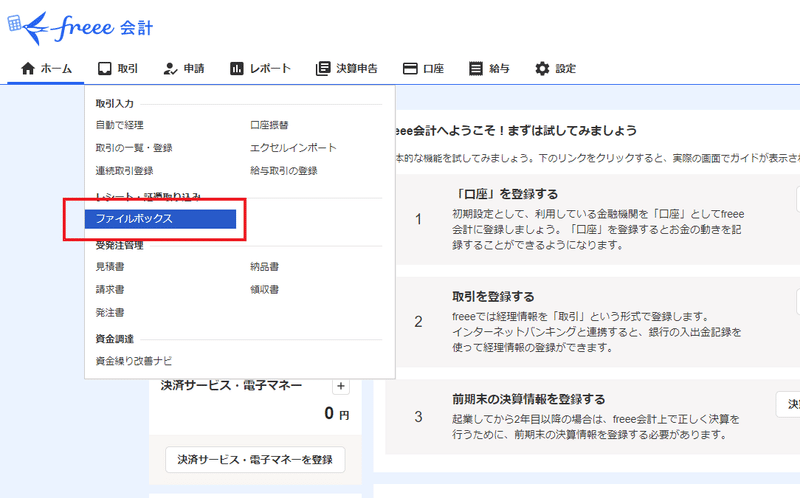Open 請求書 under 受発注管理
800x498 pixels.
[110, 290]
